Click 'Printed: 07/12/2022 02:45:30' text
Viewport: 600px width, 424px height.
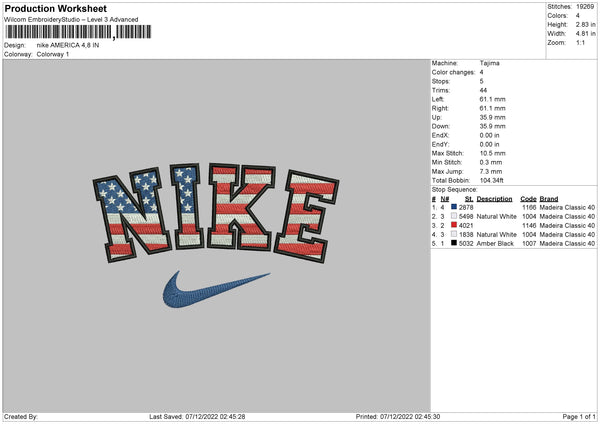tap(398, 417)
